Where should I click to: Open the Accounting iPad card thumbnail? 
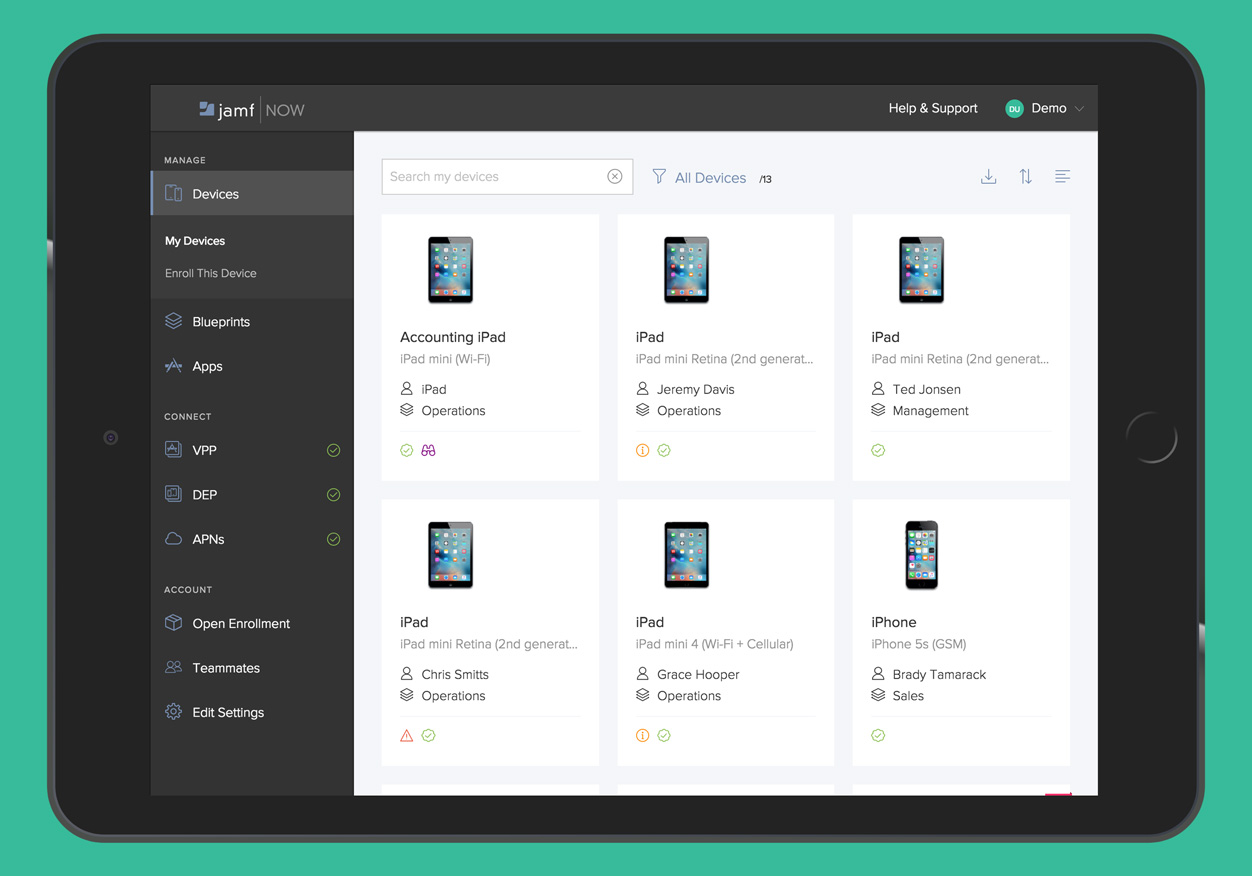pyautogui.click(x=451, y=270)
